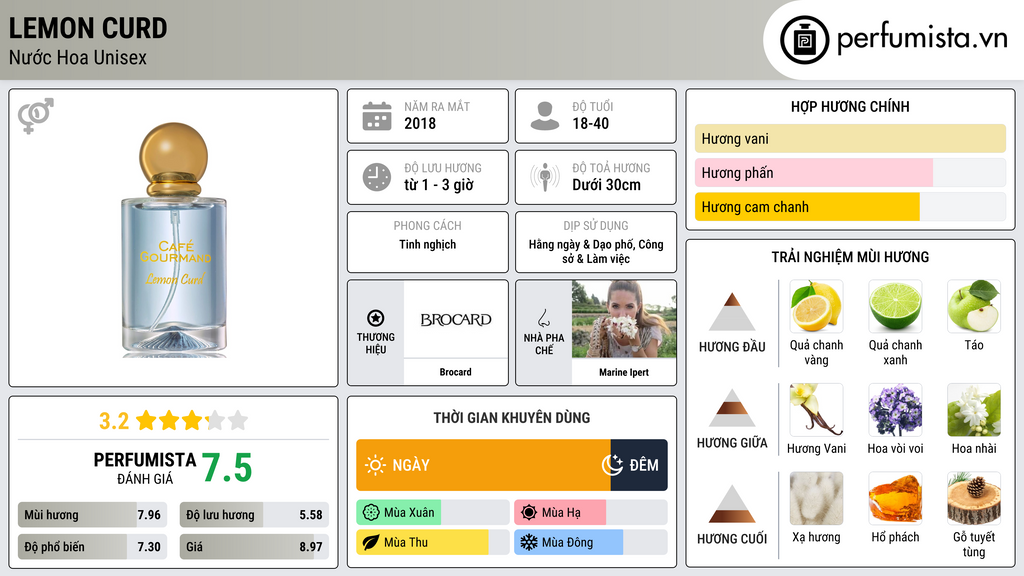
Task: Click the Giá 8.97 score bar
Action: (x=254, y=547)
